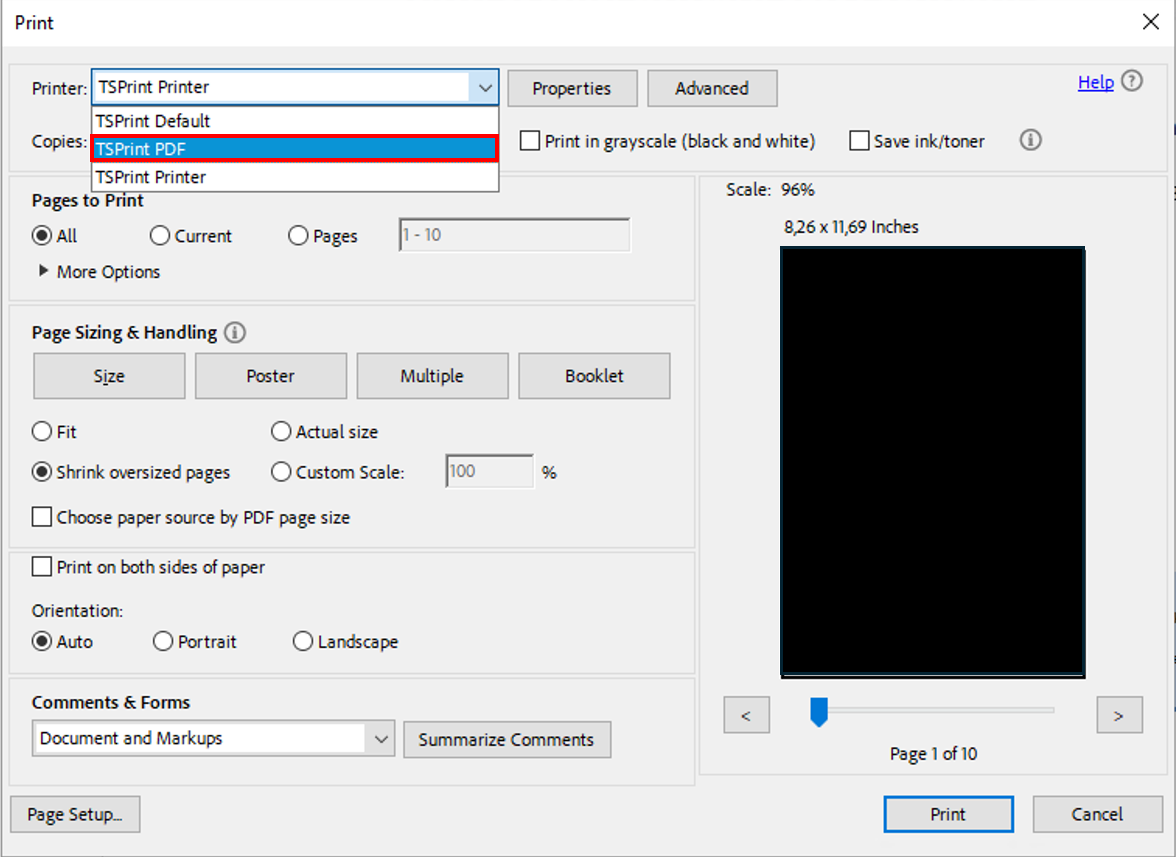Click the Poster button

(x=271, y=376)
